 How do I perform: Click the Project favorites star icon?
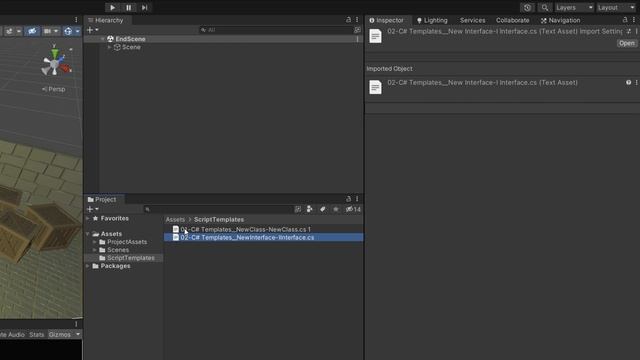(336, 209)
